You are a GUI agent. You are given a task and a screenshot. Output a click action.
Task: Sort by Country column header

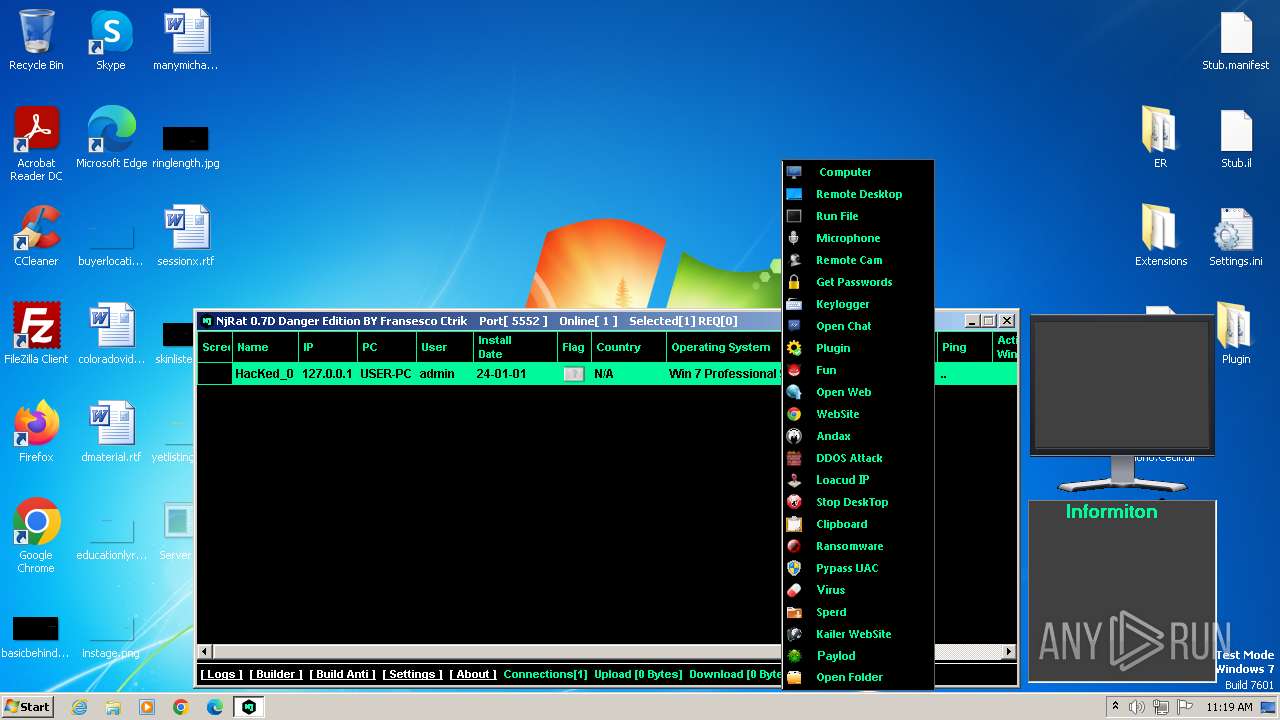pos(629,347)
